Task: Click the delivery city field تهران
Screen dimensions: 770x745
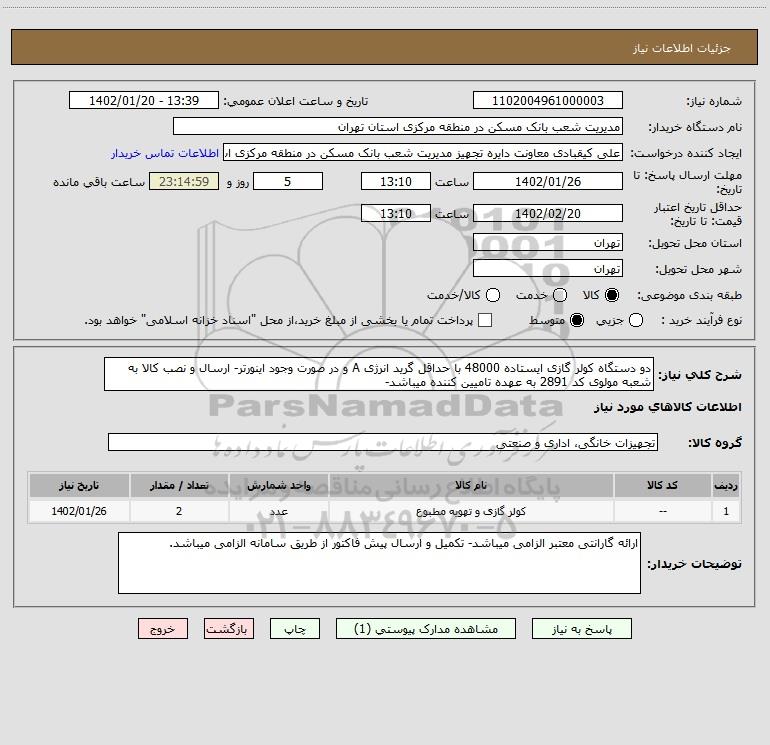Action: coord(548,269)
